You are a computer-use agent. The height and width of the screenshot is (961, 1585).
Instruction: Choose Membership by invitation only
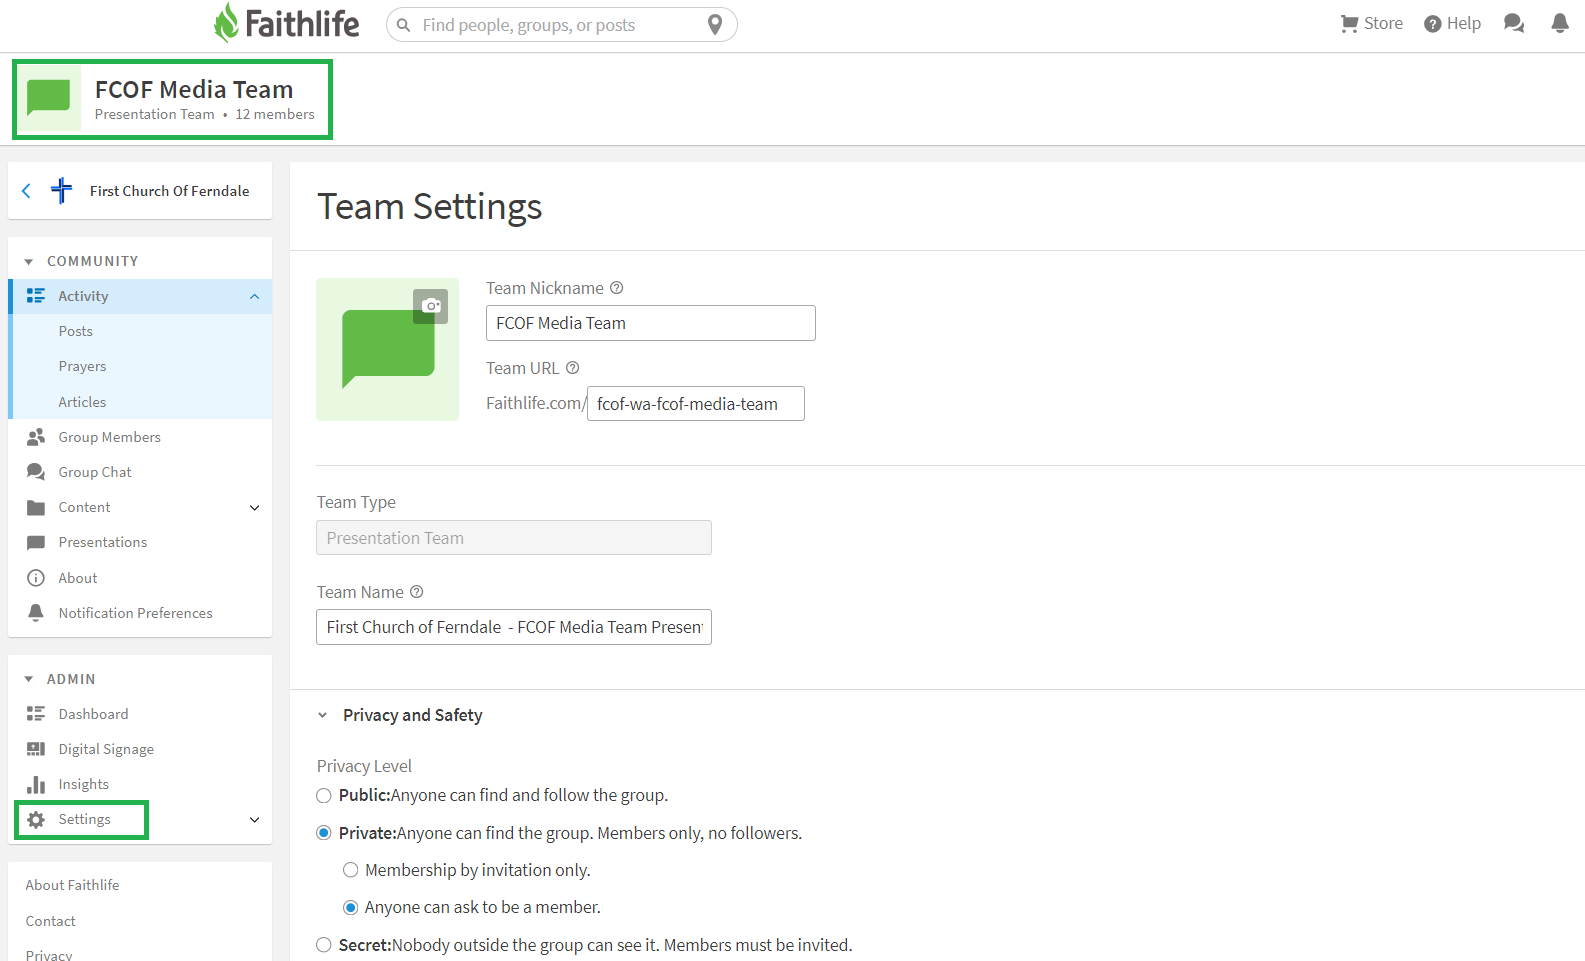click(x=351, y=870)
